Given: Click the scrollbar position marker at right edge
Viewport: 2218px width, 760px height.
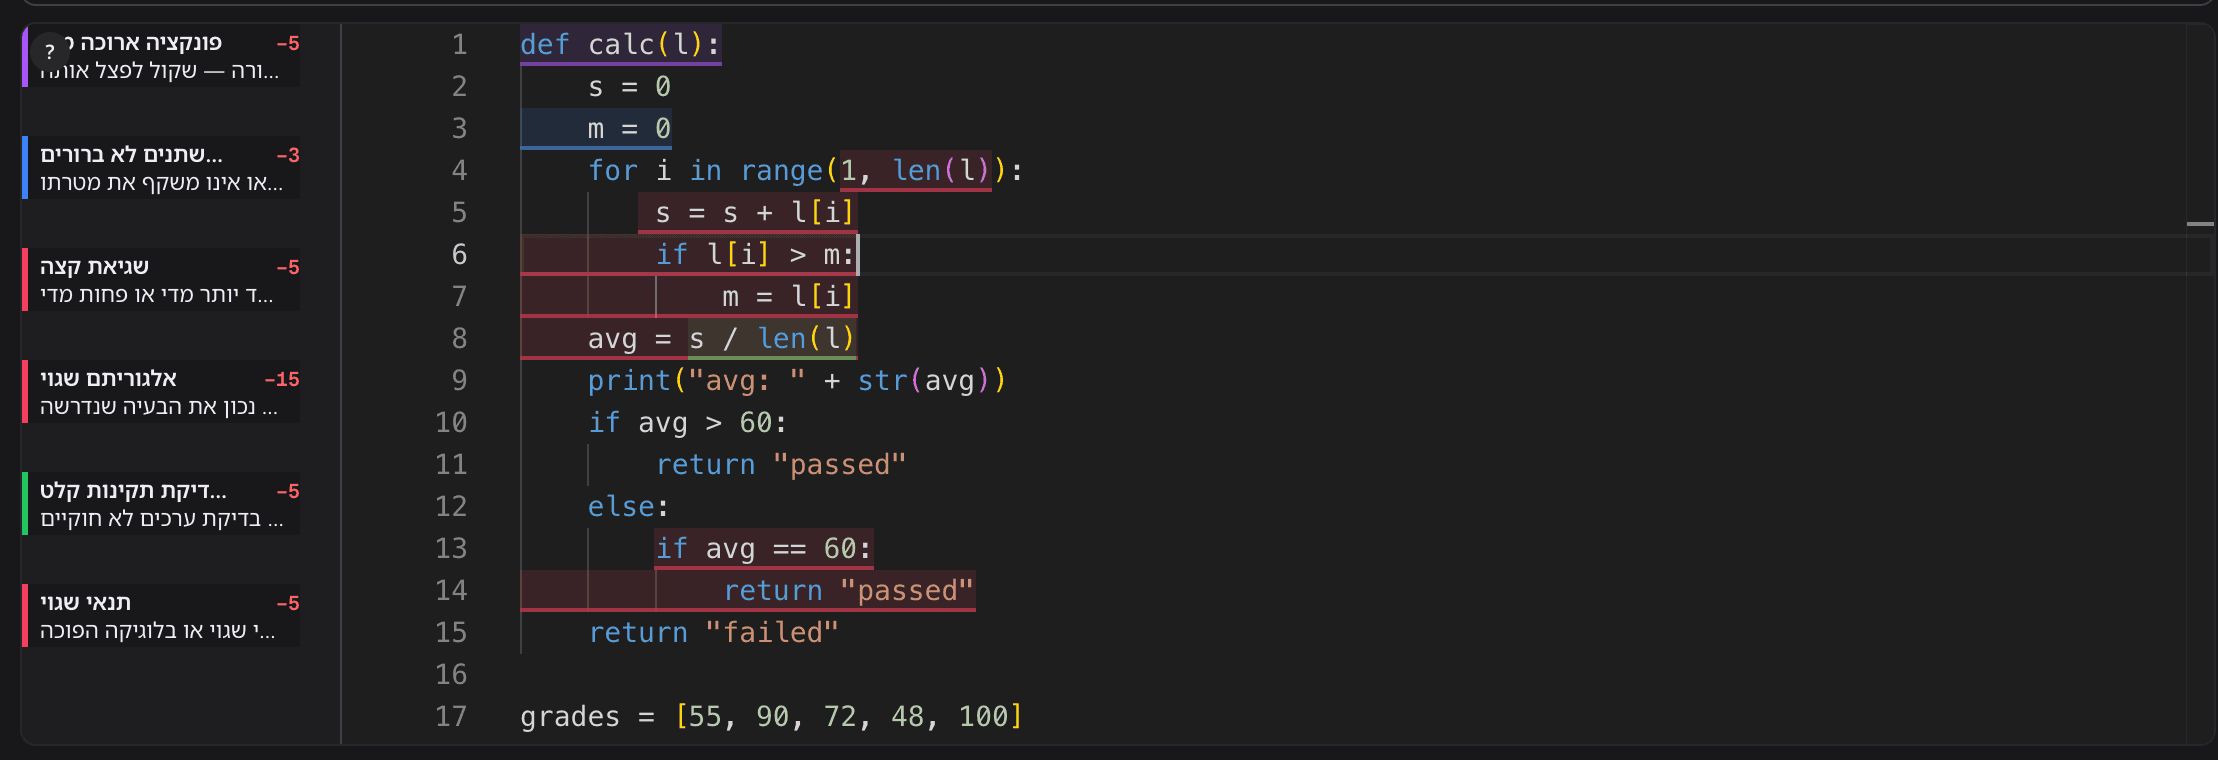Looking at the screenshot, I should 2200,224.
